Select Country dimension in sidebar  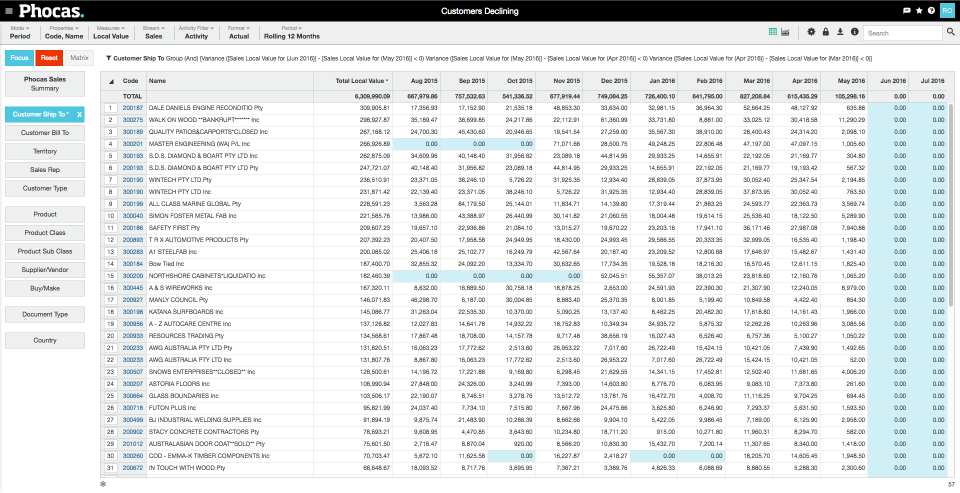(x=45, y=341)
